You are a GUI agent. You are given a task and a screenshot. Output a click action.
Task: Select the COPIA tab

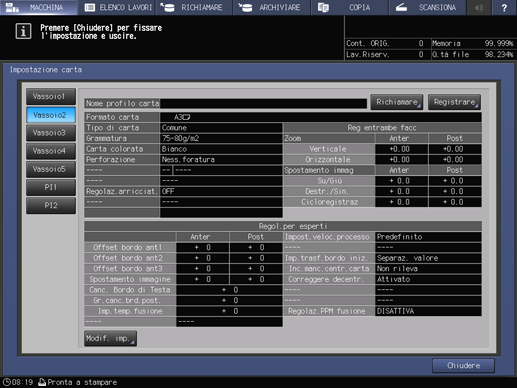pos(349,7)
